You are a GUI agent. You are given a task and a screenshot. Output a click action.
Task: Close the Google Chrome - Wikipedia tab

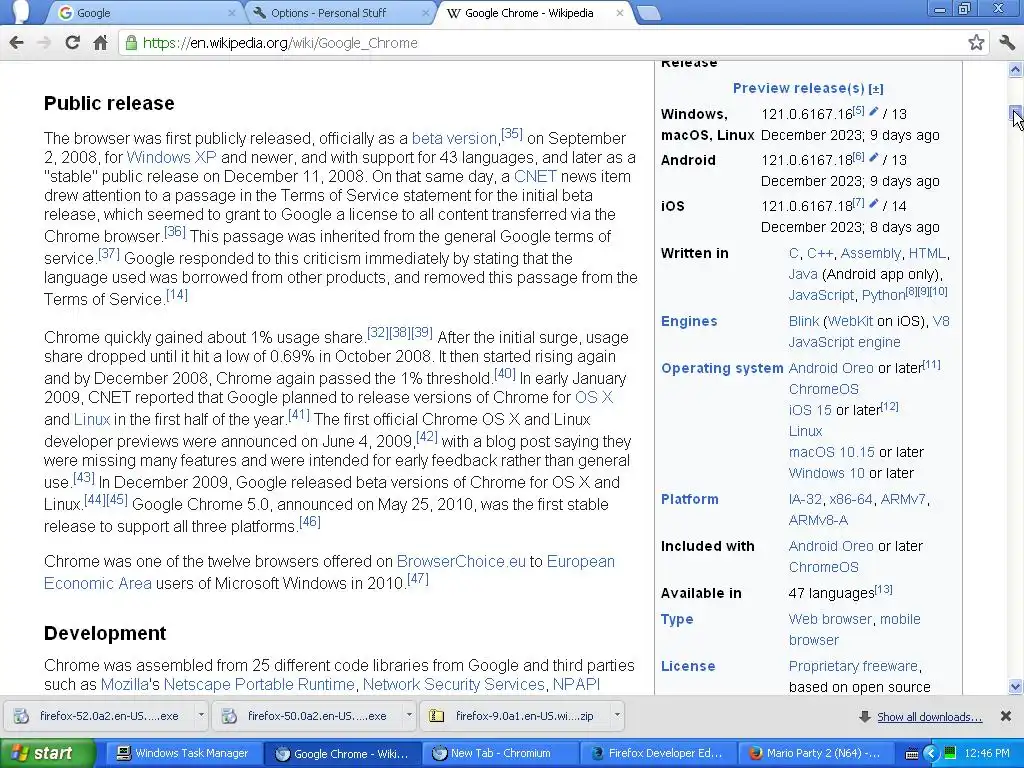(x=620, y=13)
